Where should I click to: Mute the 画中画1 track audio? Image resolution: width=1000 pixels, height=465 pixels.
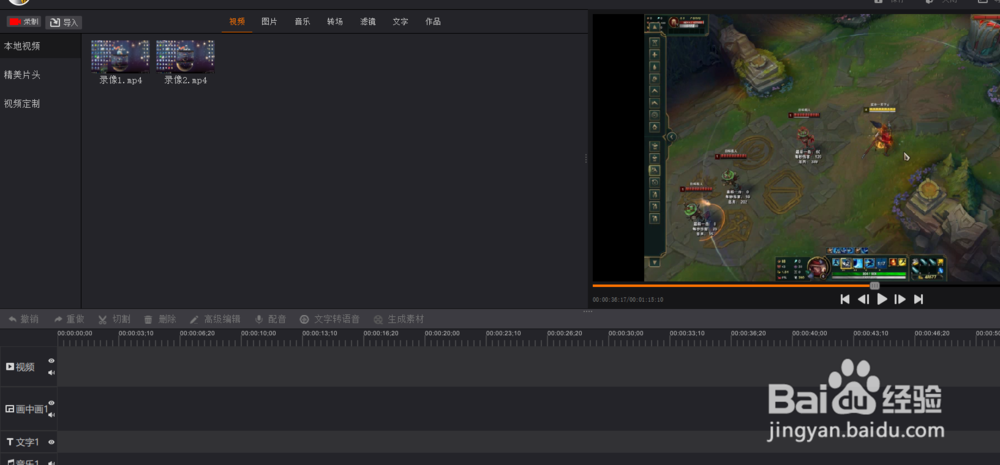click(x=52, y=415)
